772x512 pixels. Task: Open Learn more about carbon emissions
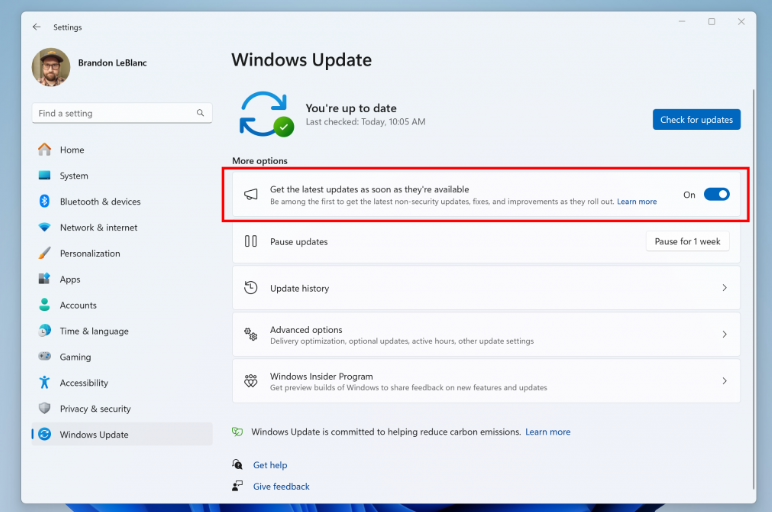pyautogui.click(x=547, y=432)
